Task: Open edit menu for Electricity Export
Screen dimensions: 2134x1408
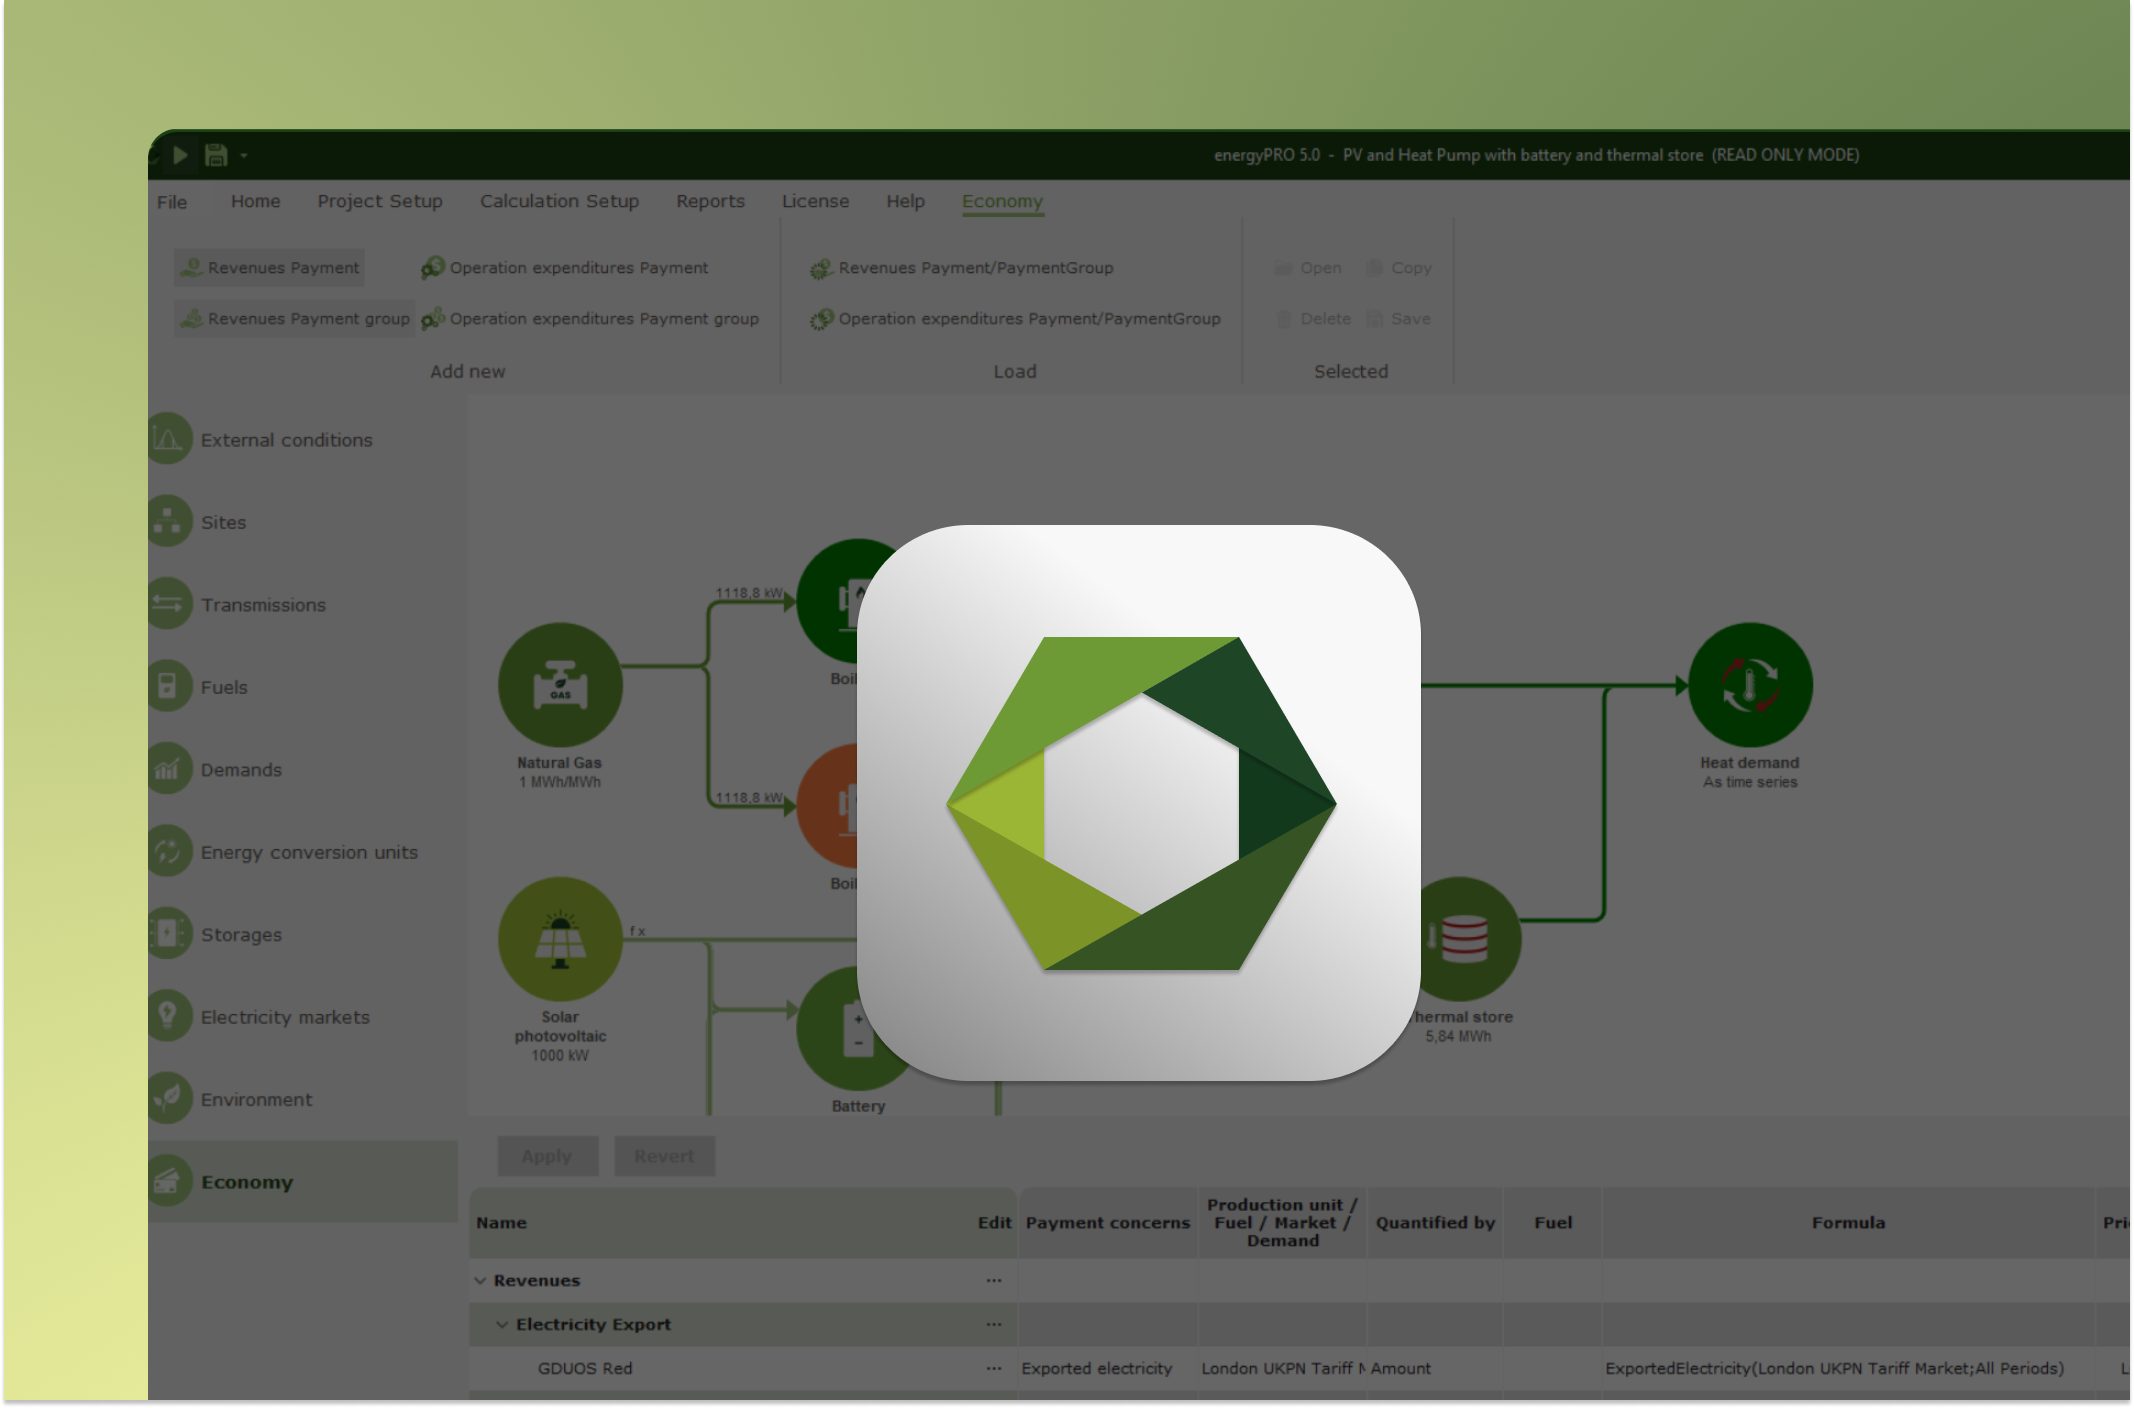Action: 993,1325
